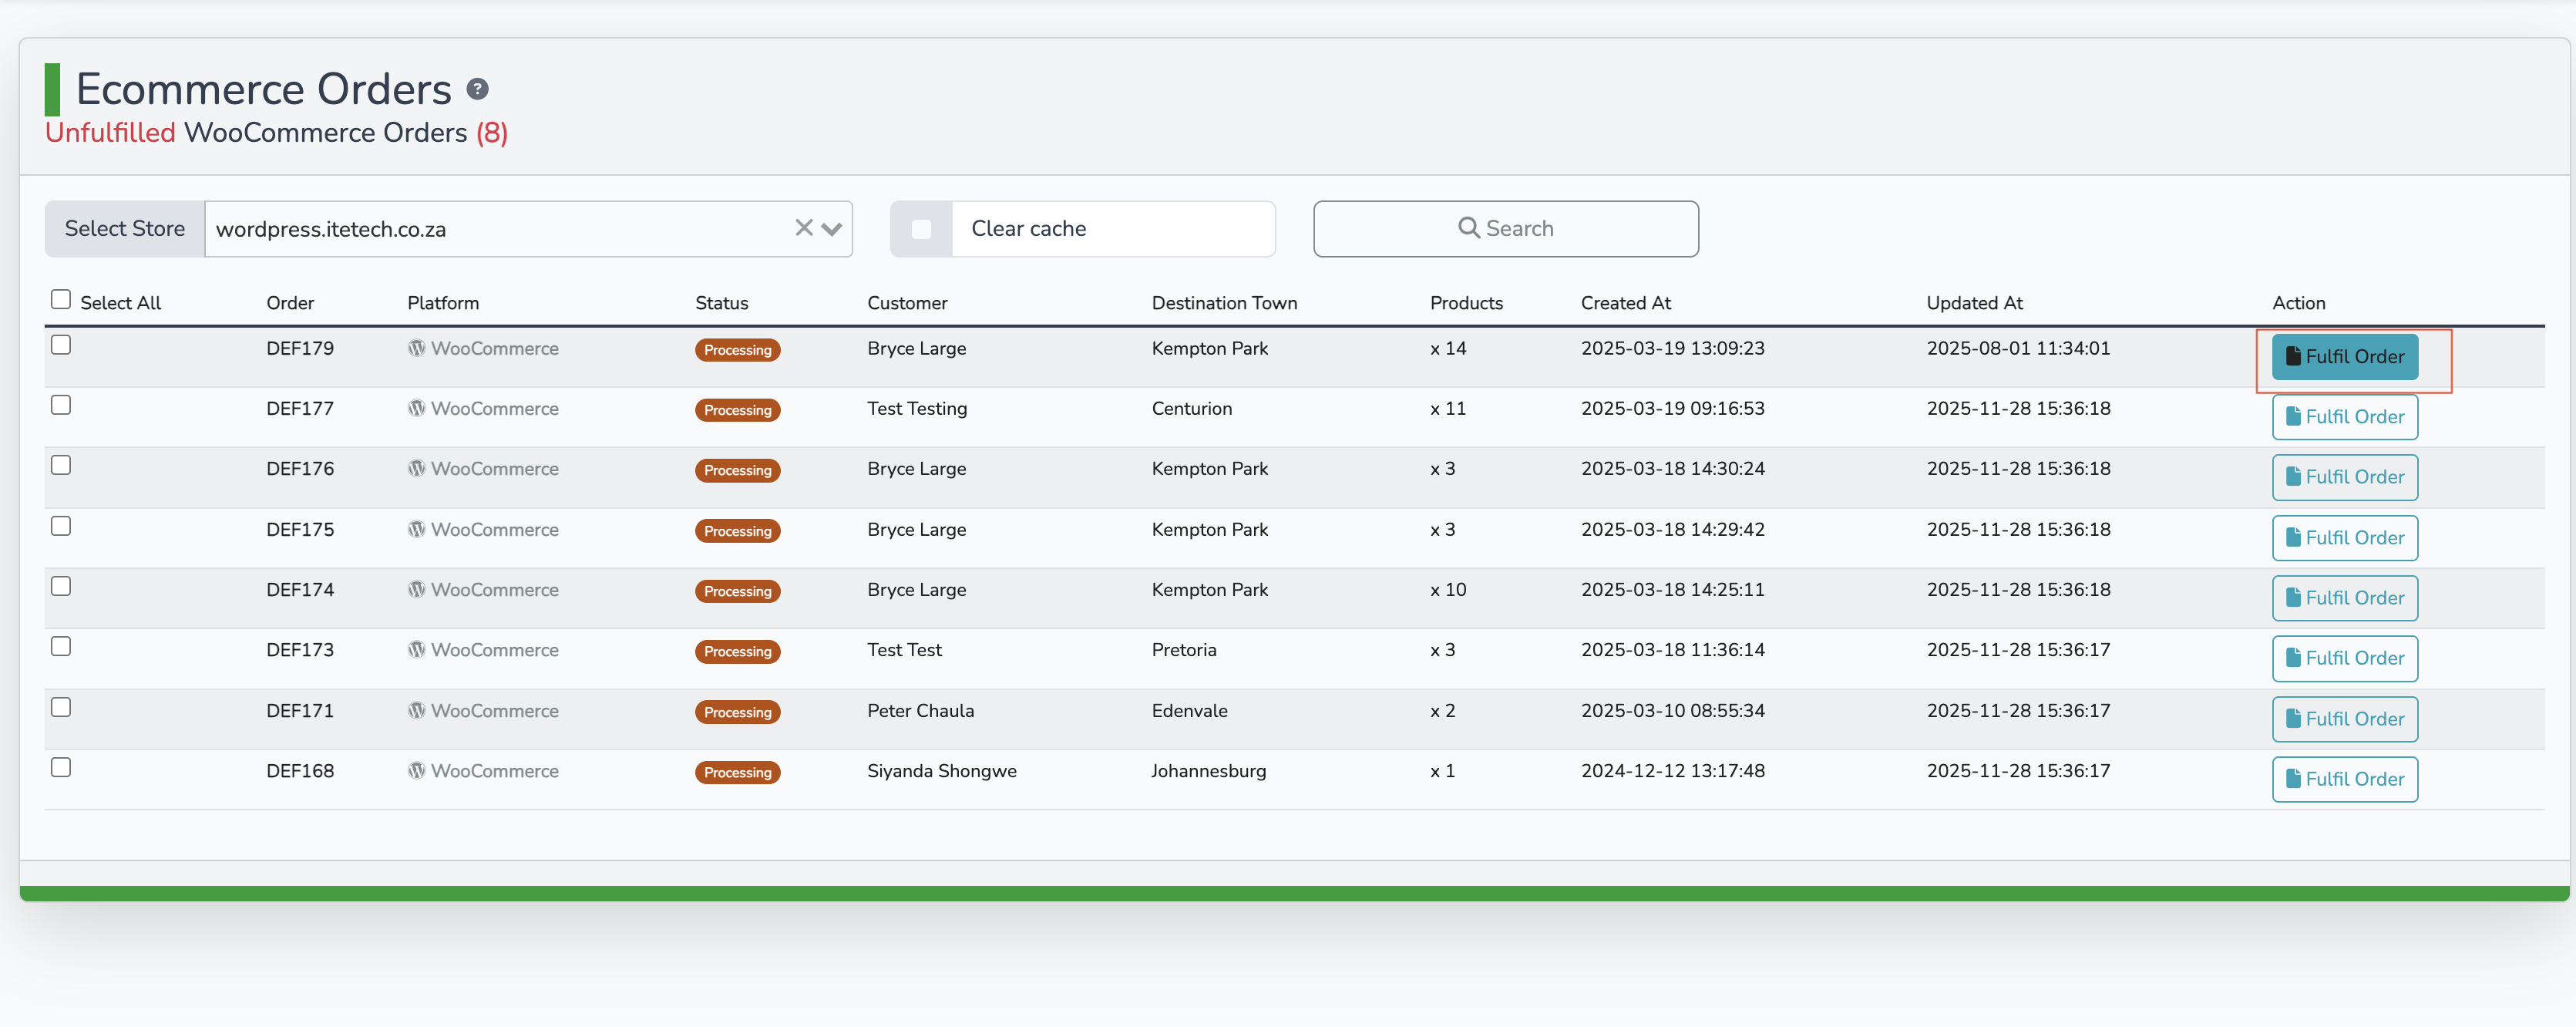Fulfil order DEF173
Image resolution: width=2576 pixels, height=1027 pixels.
[x=2344, y=658]
